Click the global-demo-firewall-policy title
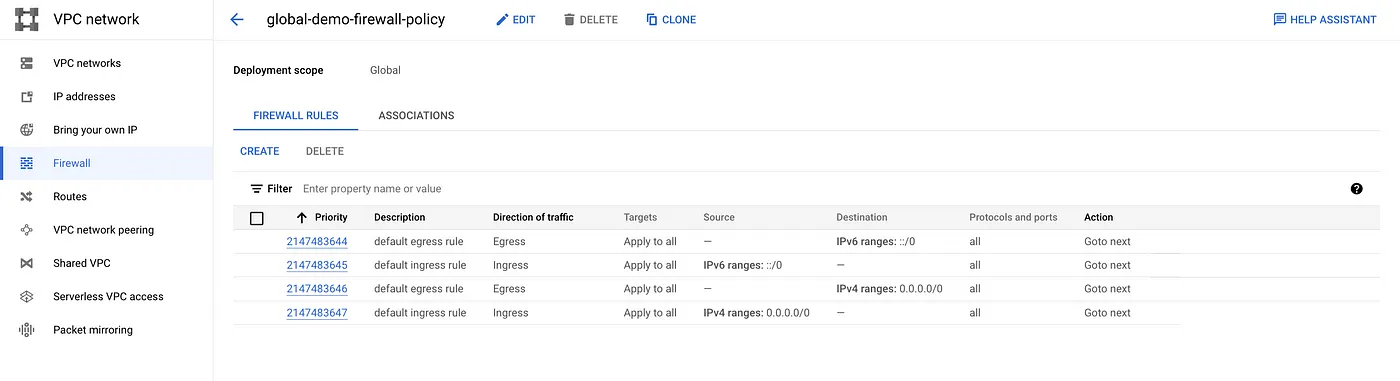 (x=356, y=19)
